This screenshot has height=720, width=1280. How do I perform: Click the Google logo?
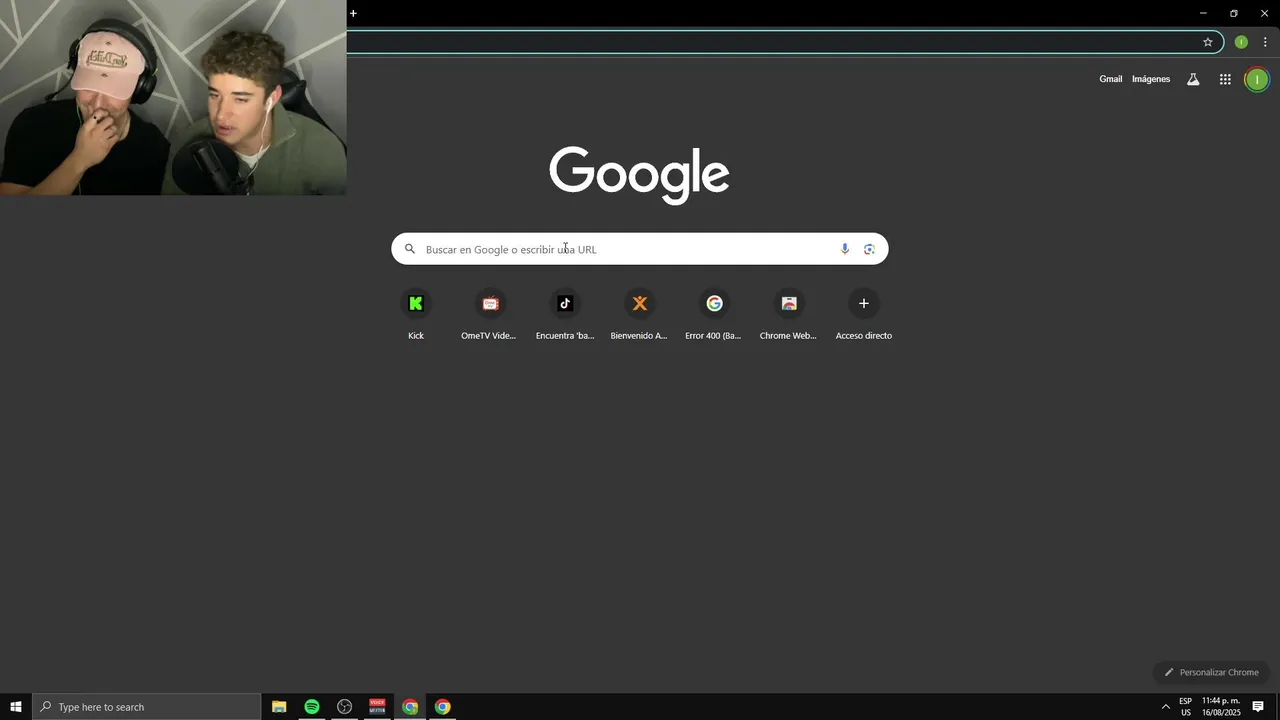tap(639, 175)
